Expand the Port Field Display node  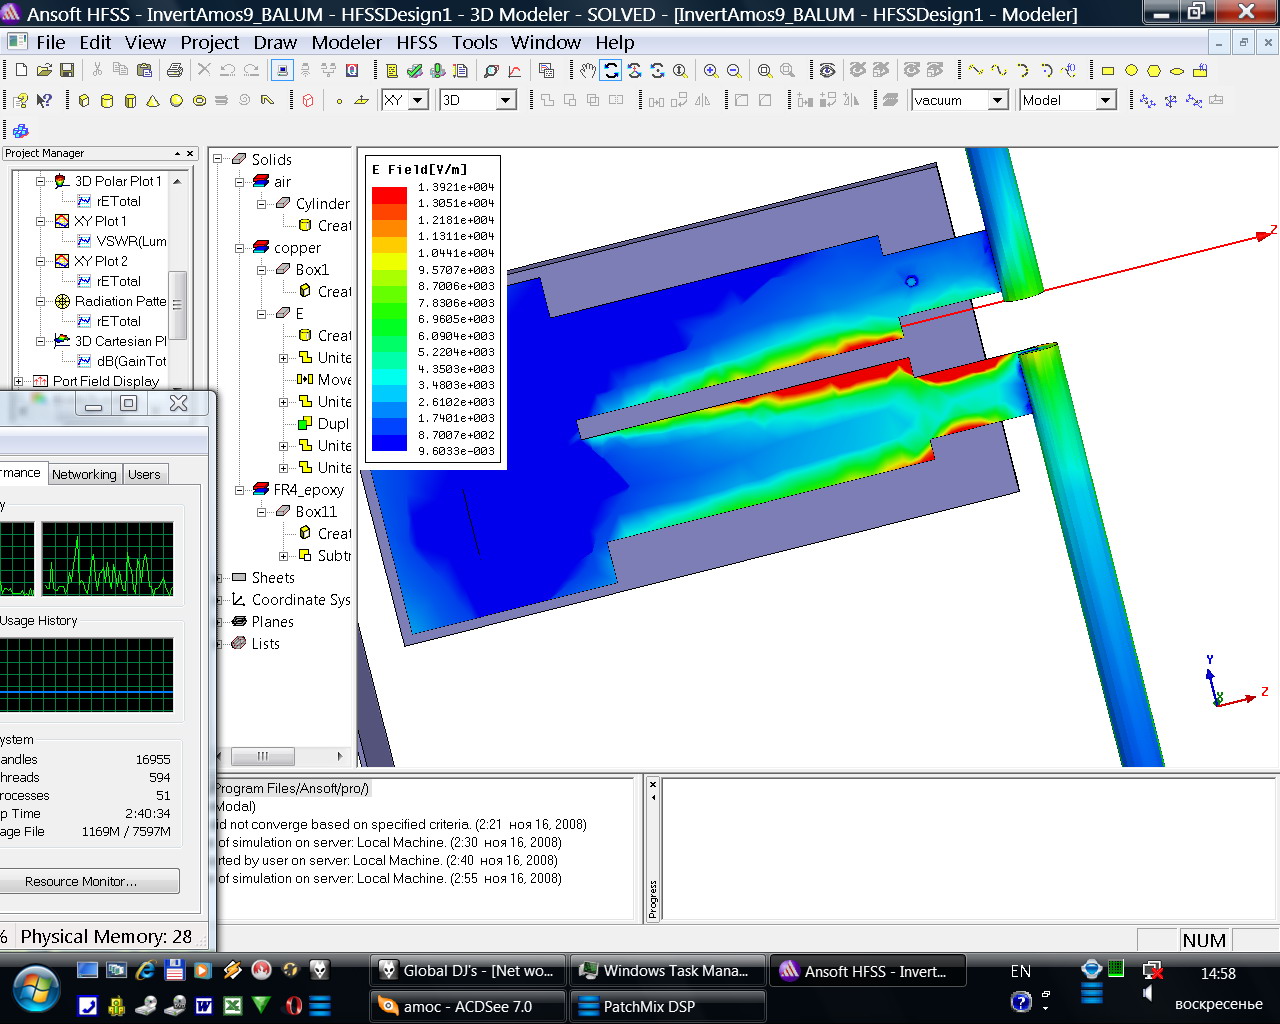point(19,381)
